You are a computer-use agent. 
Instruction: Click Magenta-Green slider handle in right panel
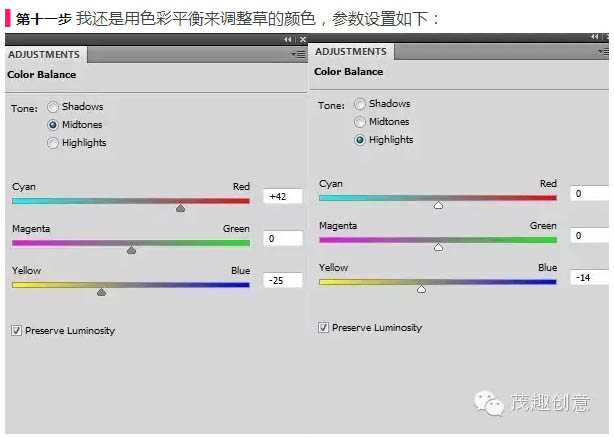438,247
